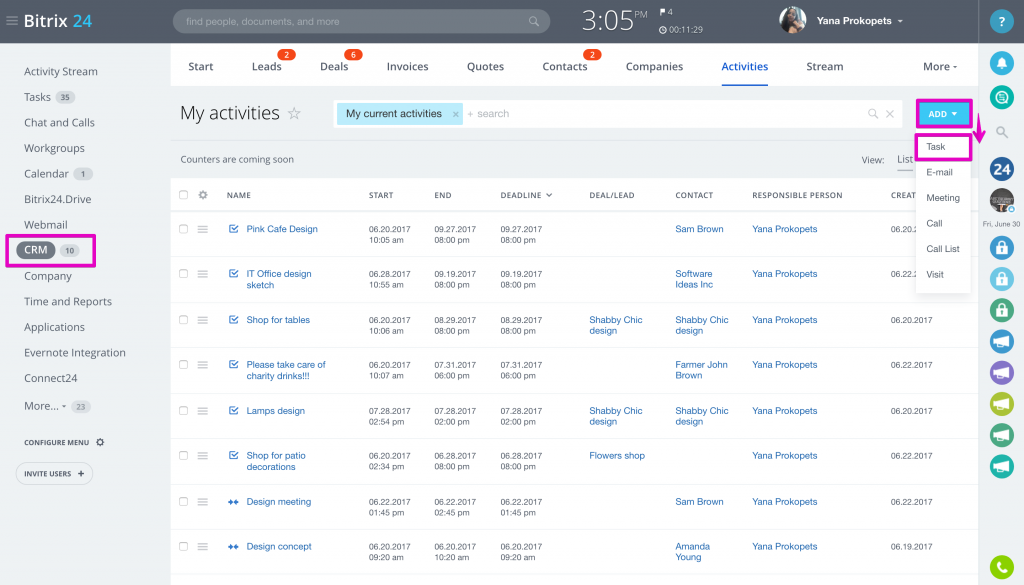Check the Pink Cafe Design row checkbox
The height and width of the screenshot is (585, 1024).
tap(184, 229)
